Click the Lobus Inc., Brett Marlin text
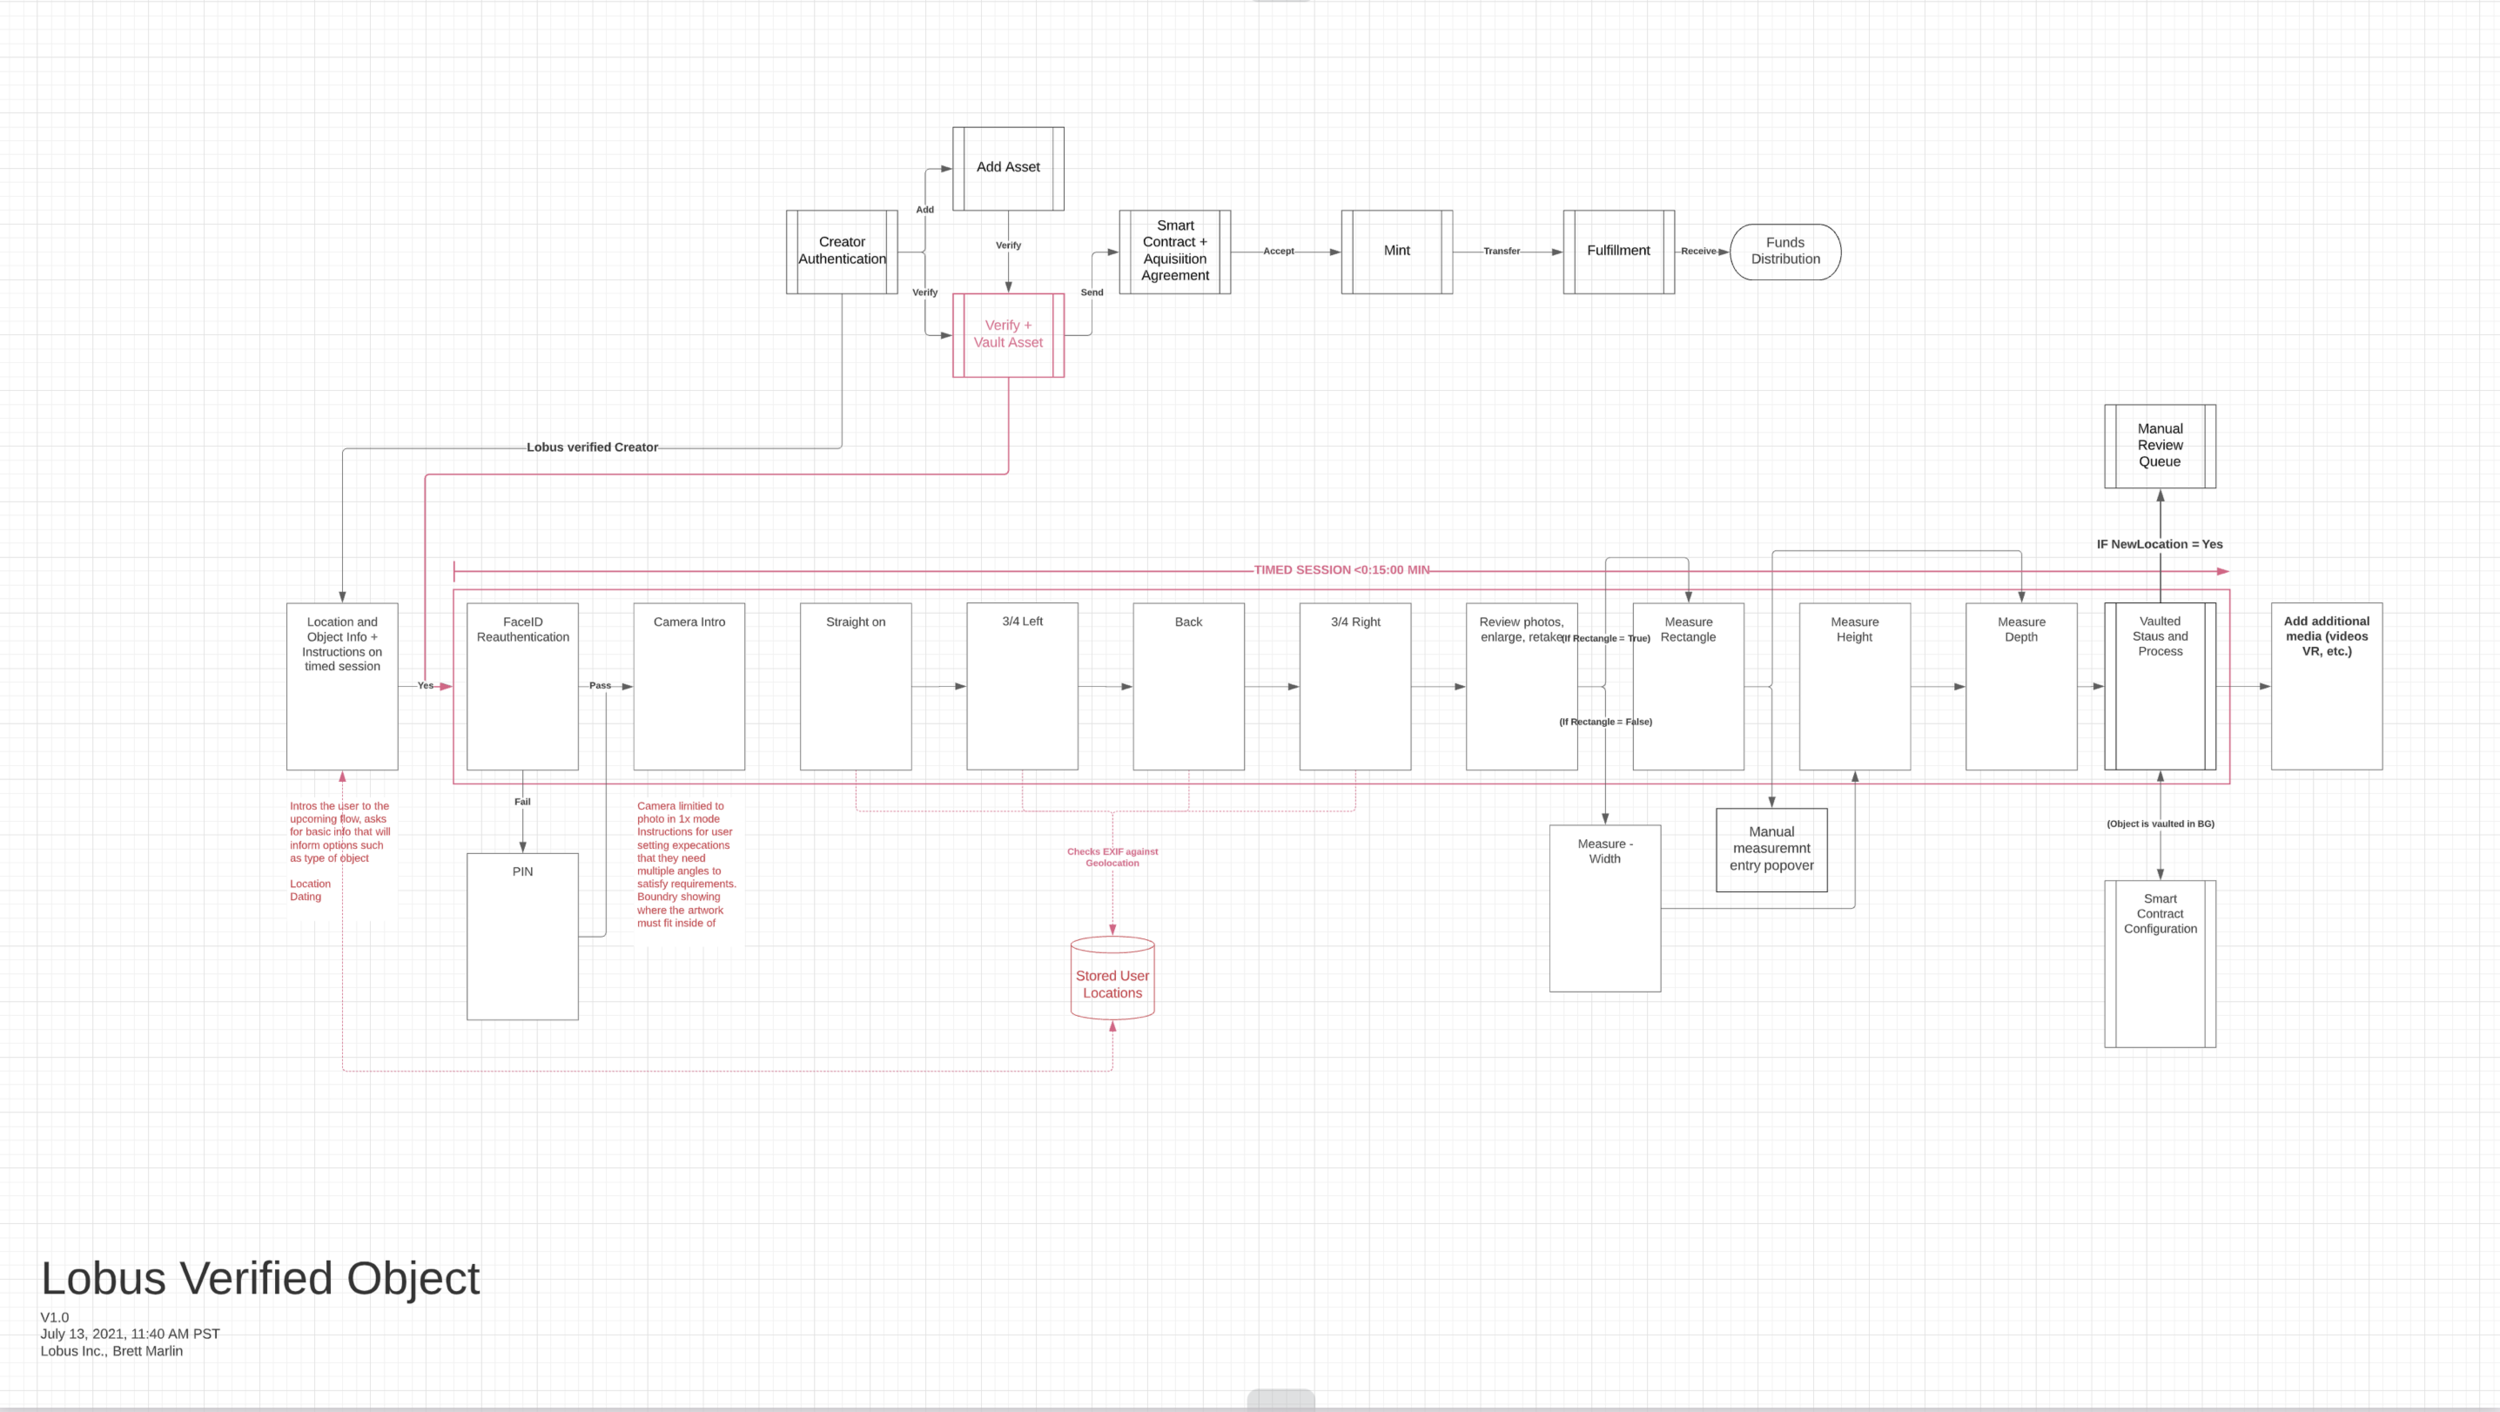This screenshot has width=2500, height=1412. coord(112,1351)
